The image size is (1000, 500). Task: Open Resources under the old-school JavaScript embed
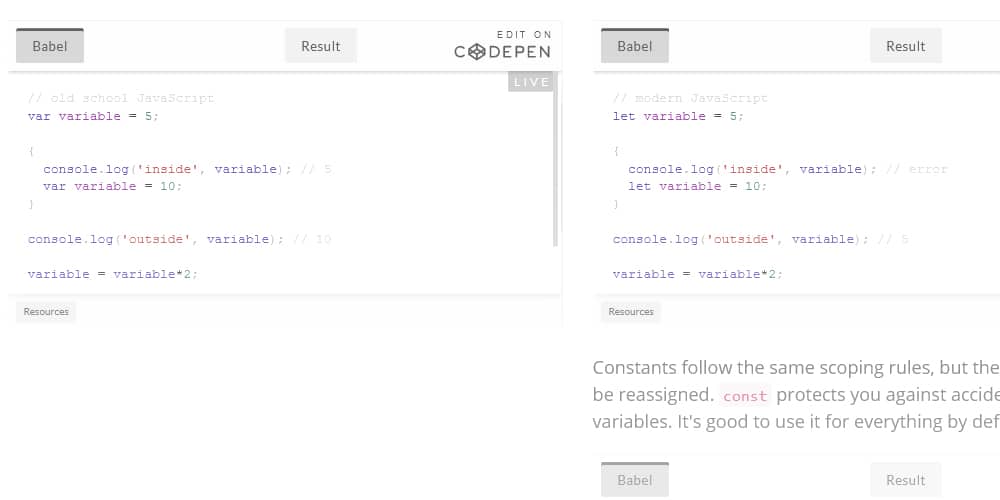(46, 312)
